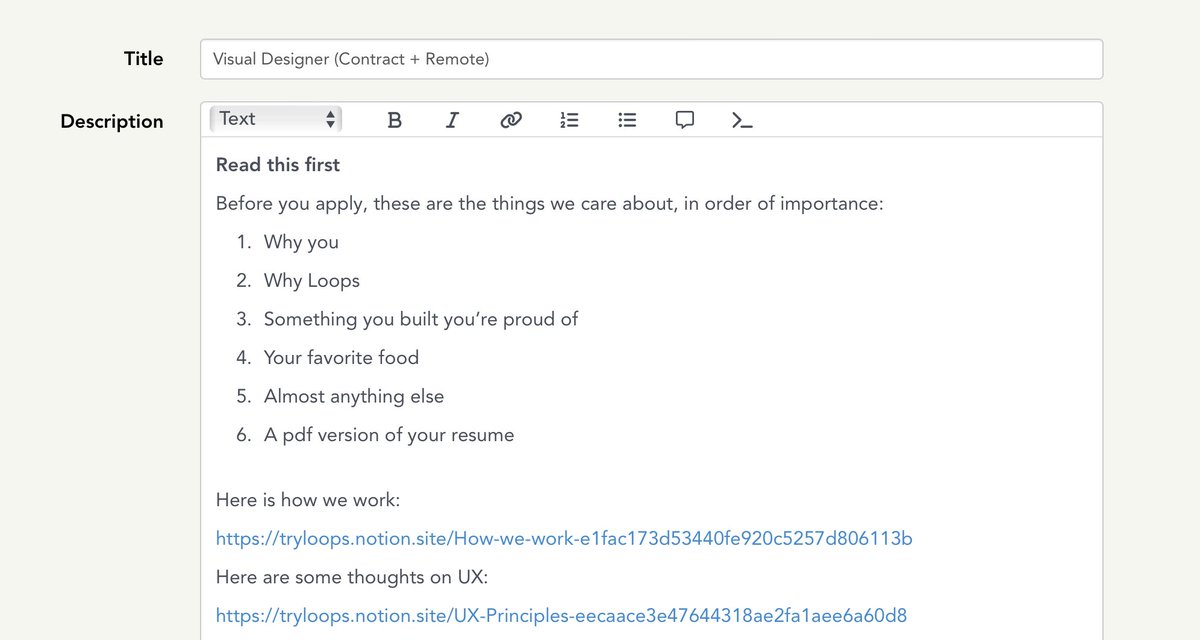Apply italic formatting to the description

pos(452,120)
